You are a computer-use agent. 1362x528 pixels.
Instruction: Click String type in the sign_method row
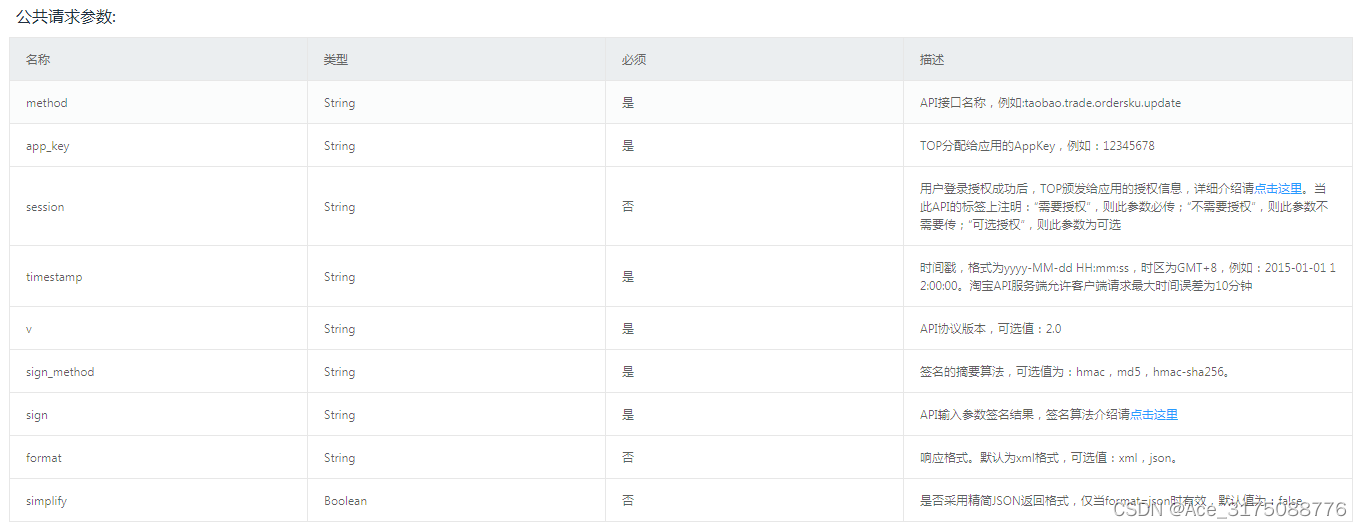(x=339, y=372)
